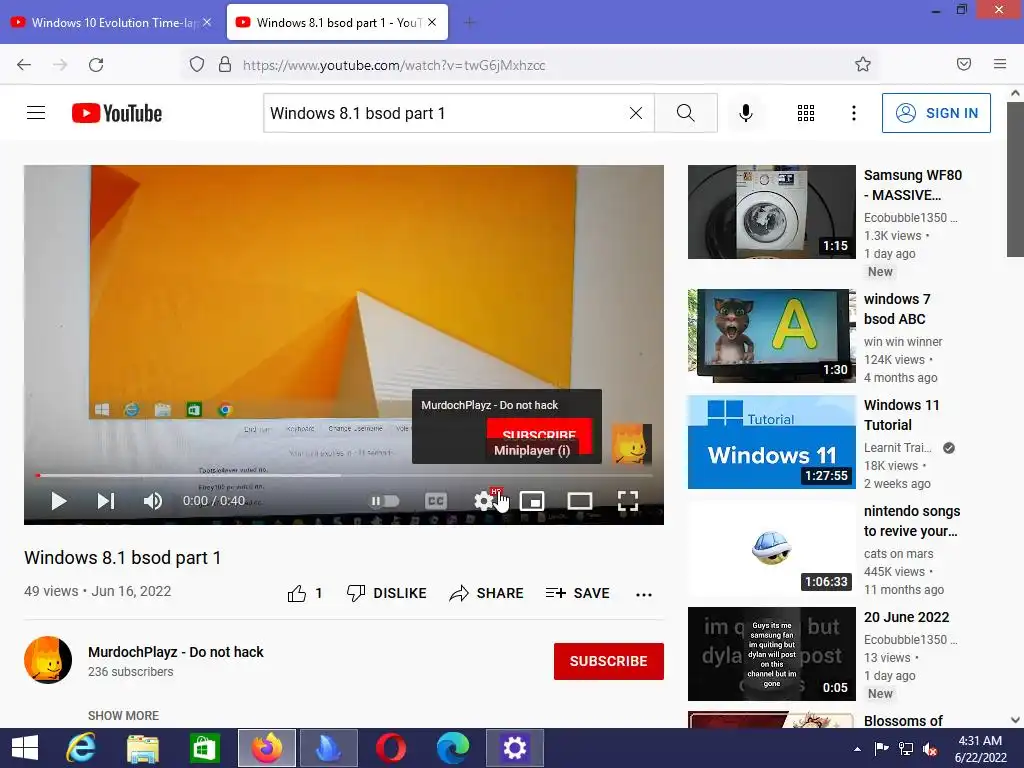The image size is (1024, 768).
Task: SAVE the video to a playlist
Action: (x=577, y=593)
